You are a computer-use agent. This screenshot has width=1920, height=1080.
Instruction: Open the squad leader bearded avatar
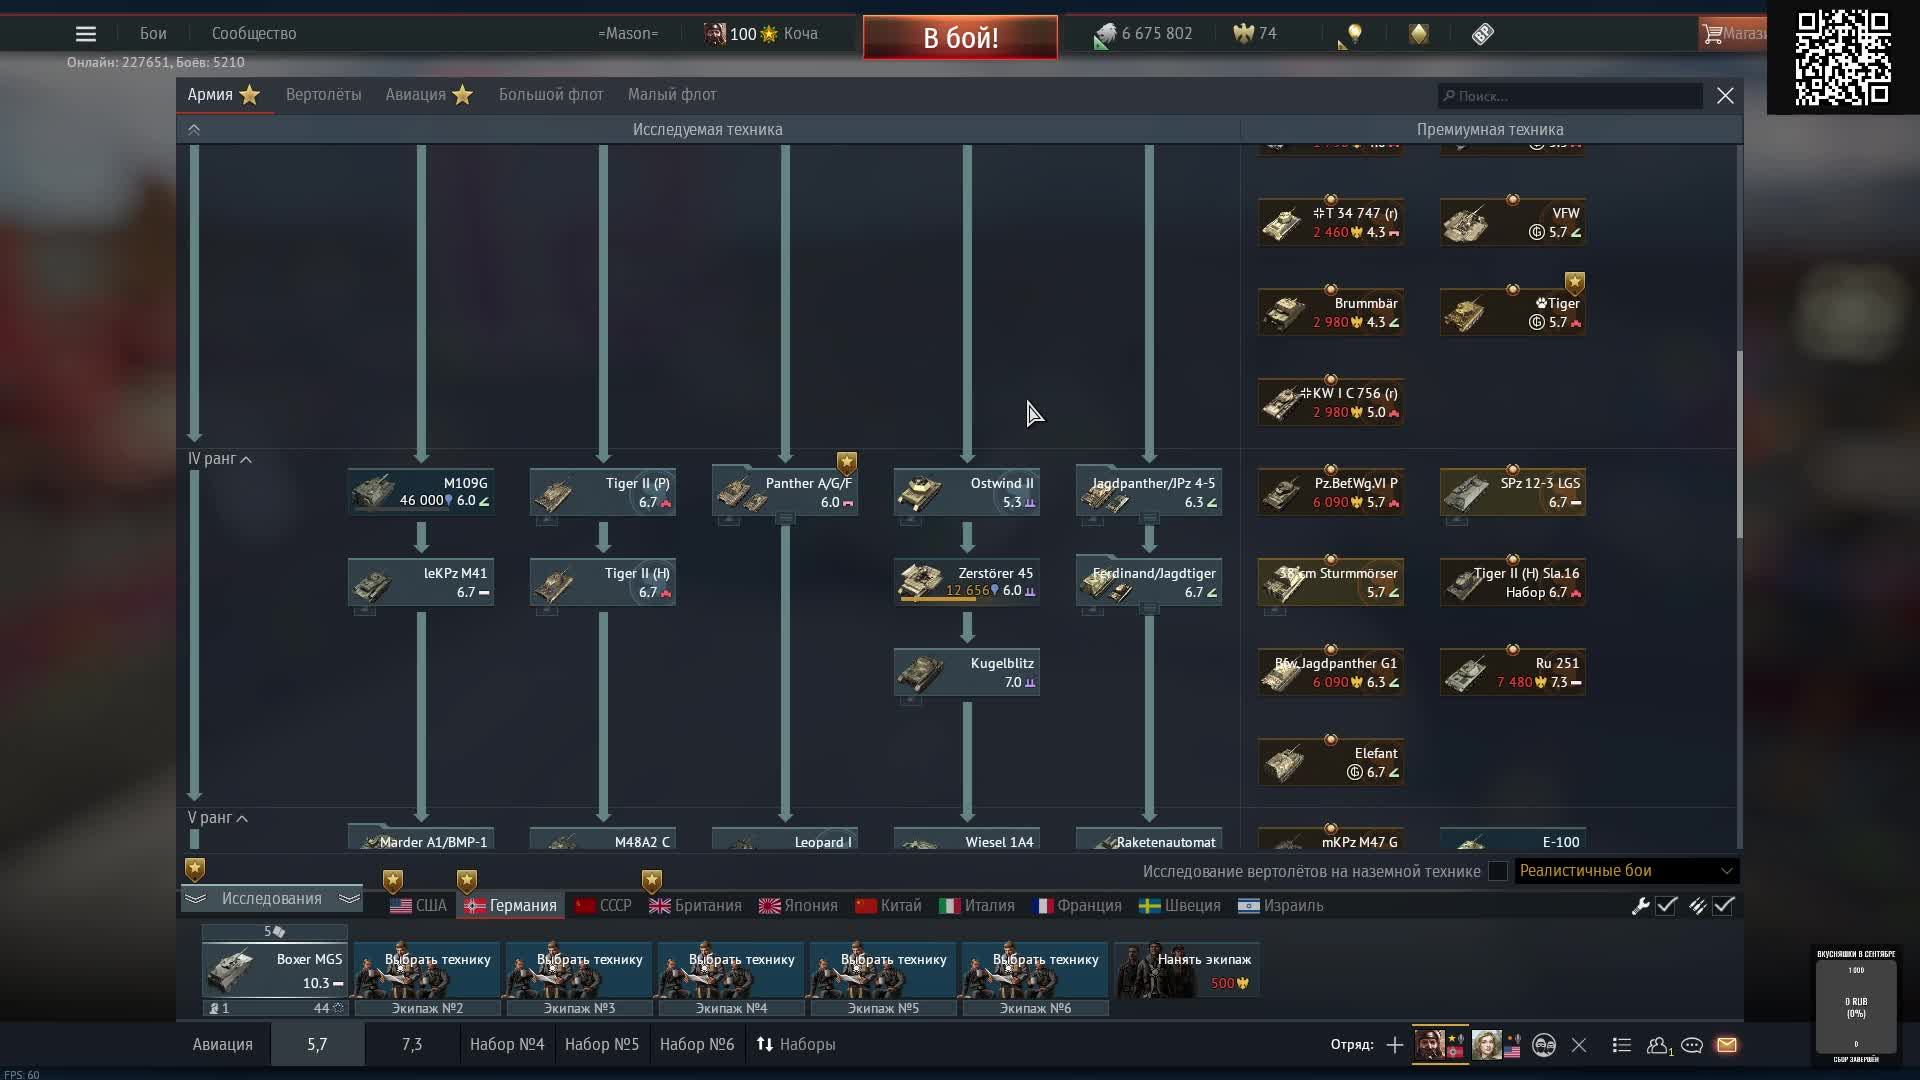(x=1429, y=1045)
